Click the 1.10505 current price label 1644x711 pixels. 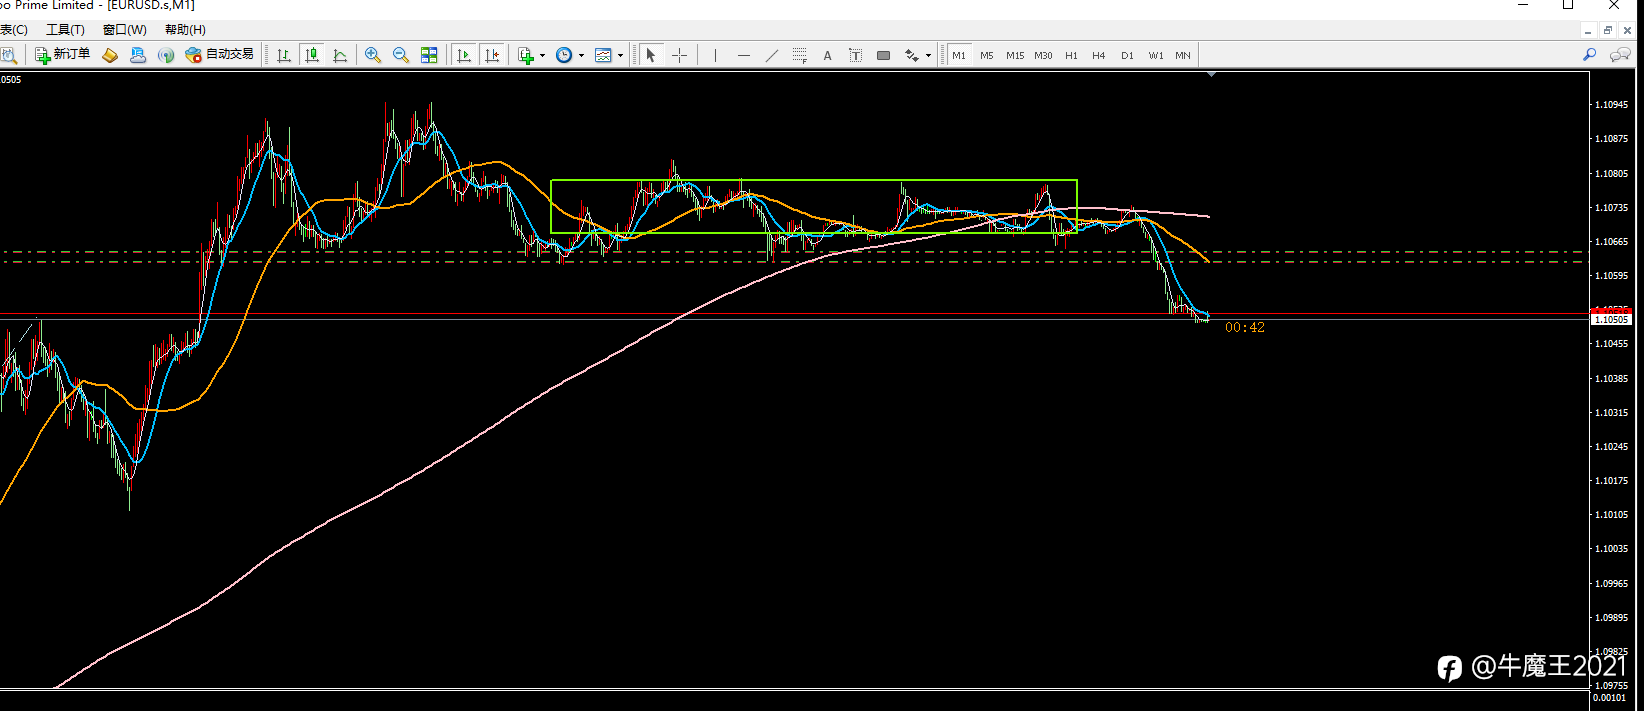[x=1610, y=320]
